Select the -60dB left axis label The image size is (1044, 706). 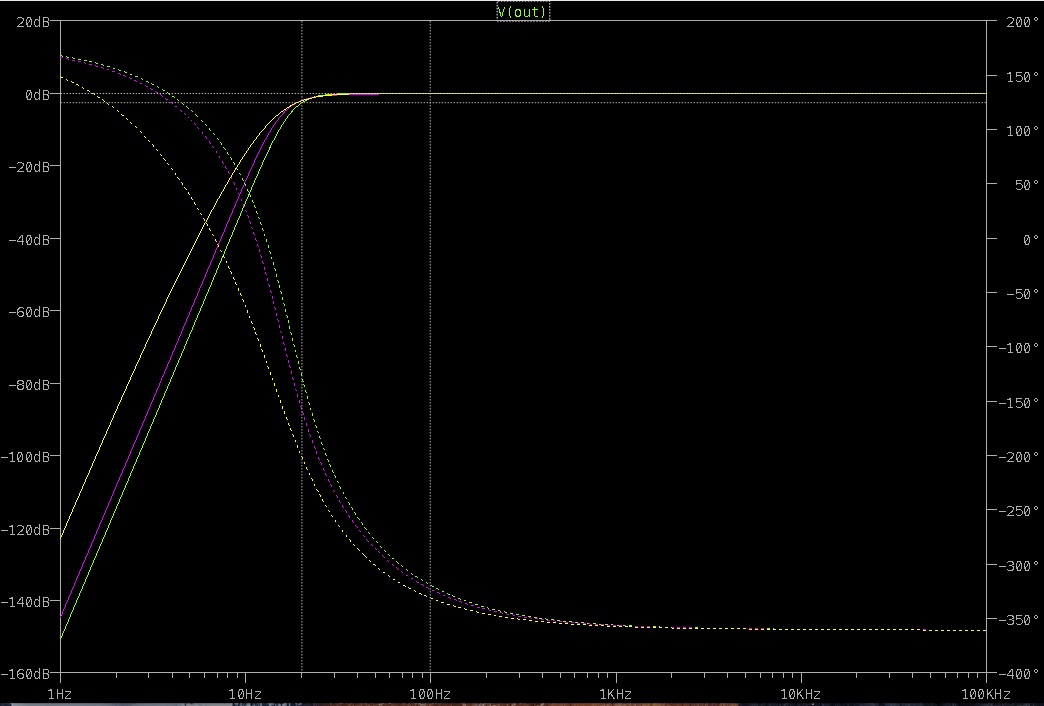[29, 312]
